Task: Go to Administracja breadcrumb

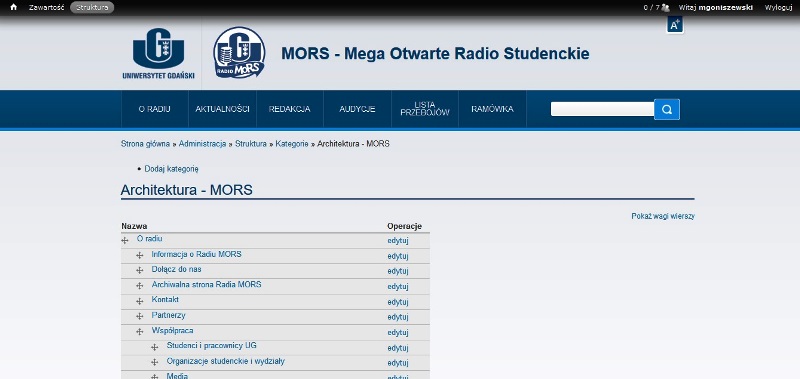Action: click(x=203, y=144)
